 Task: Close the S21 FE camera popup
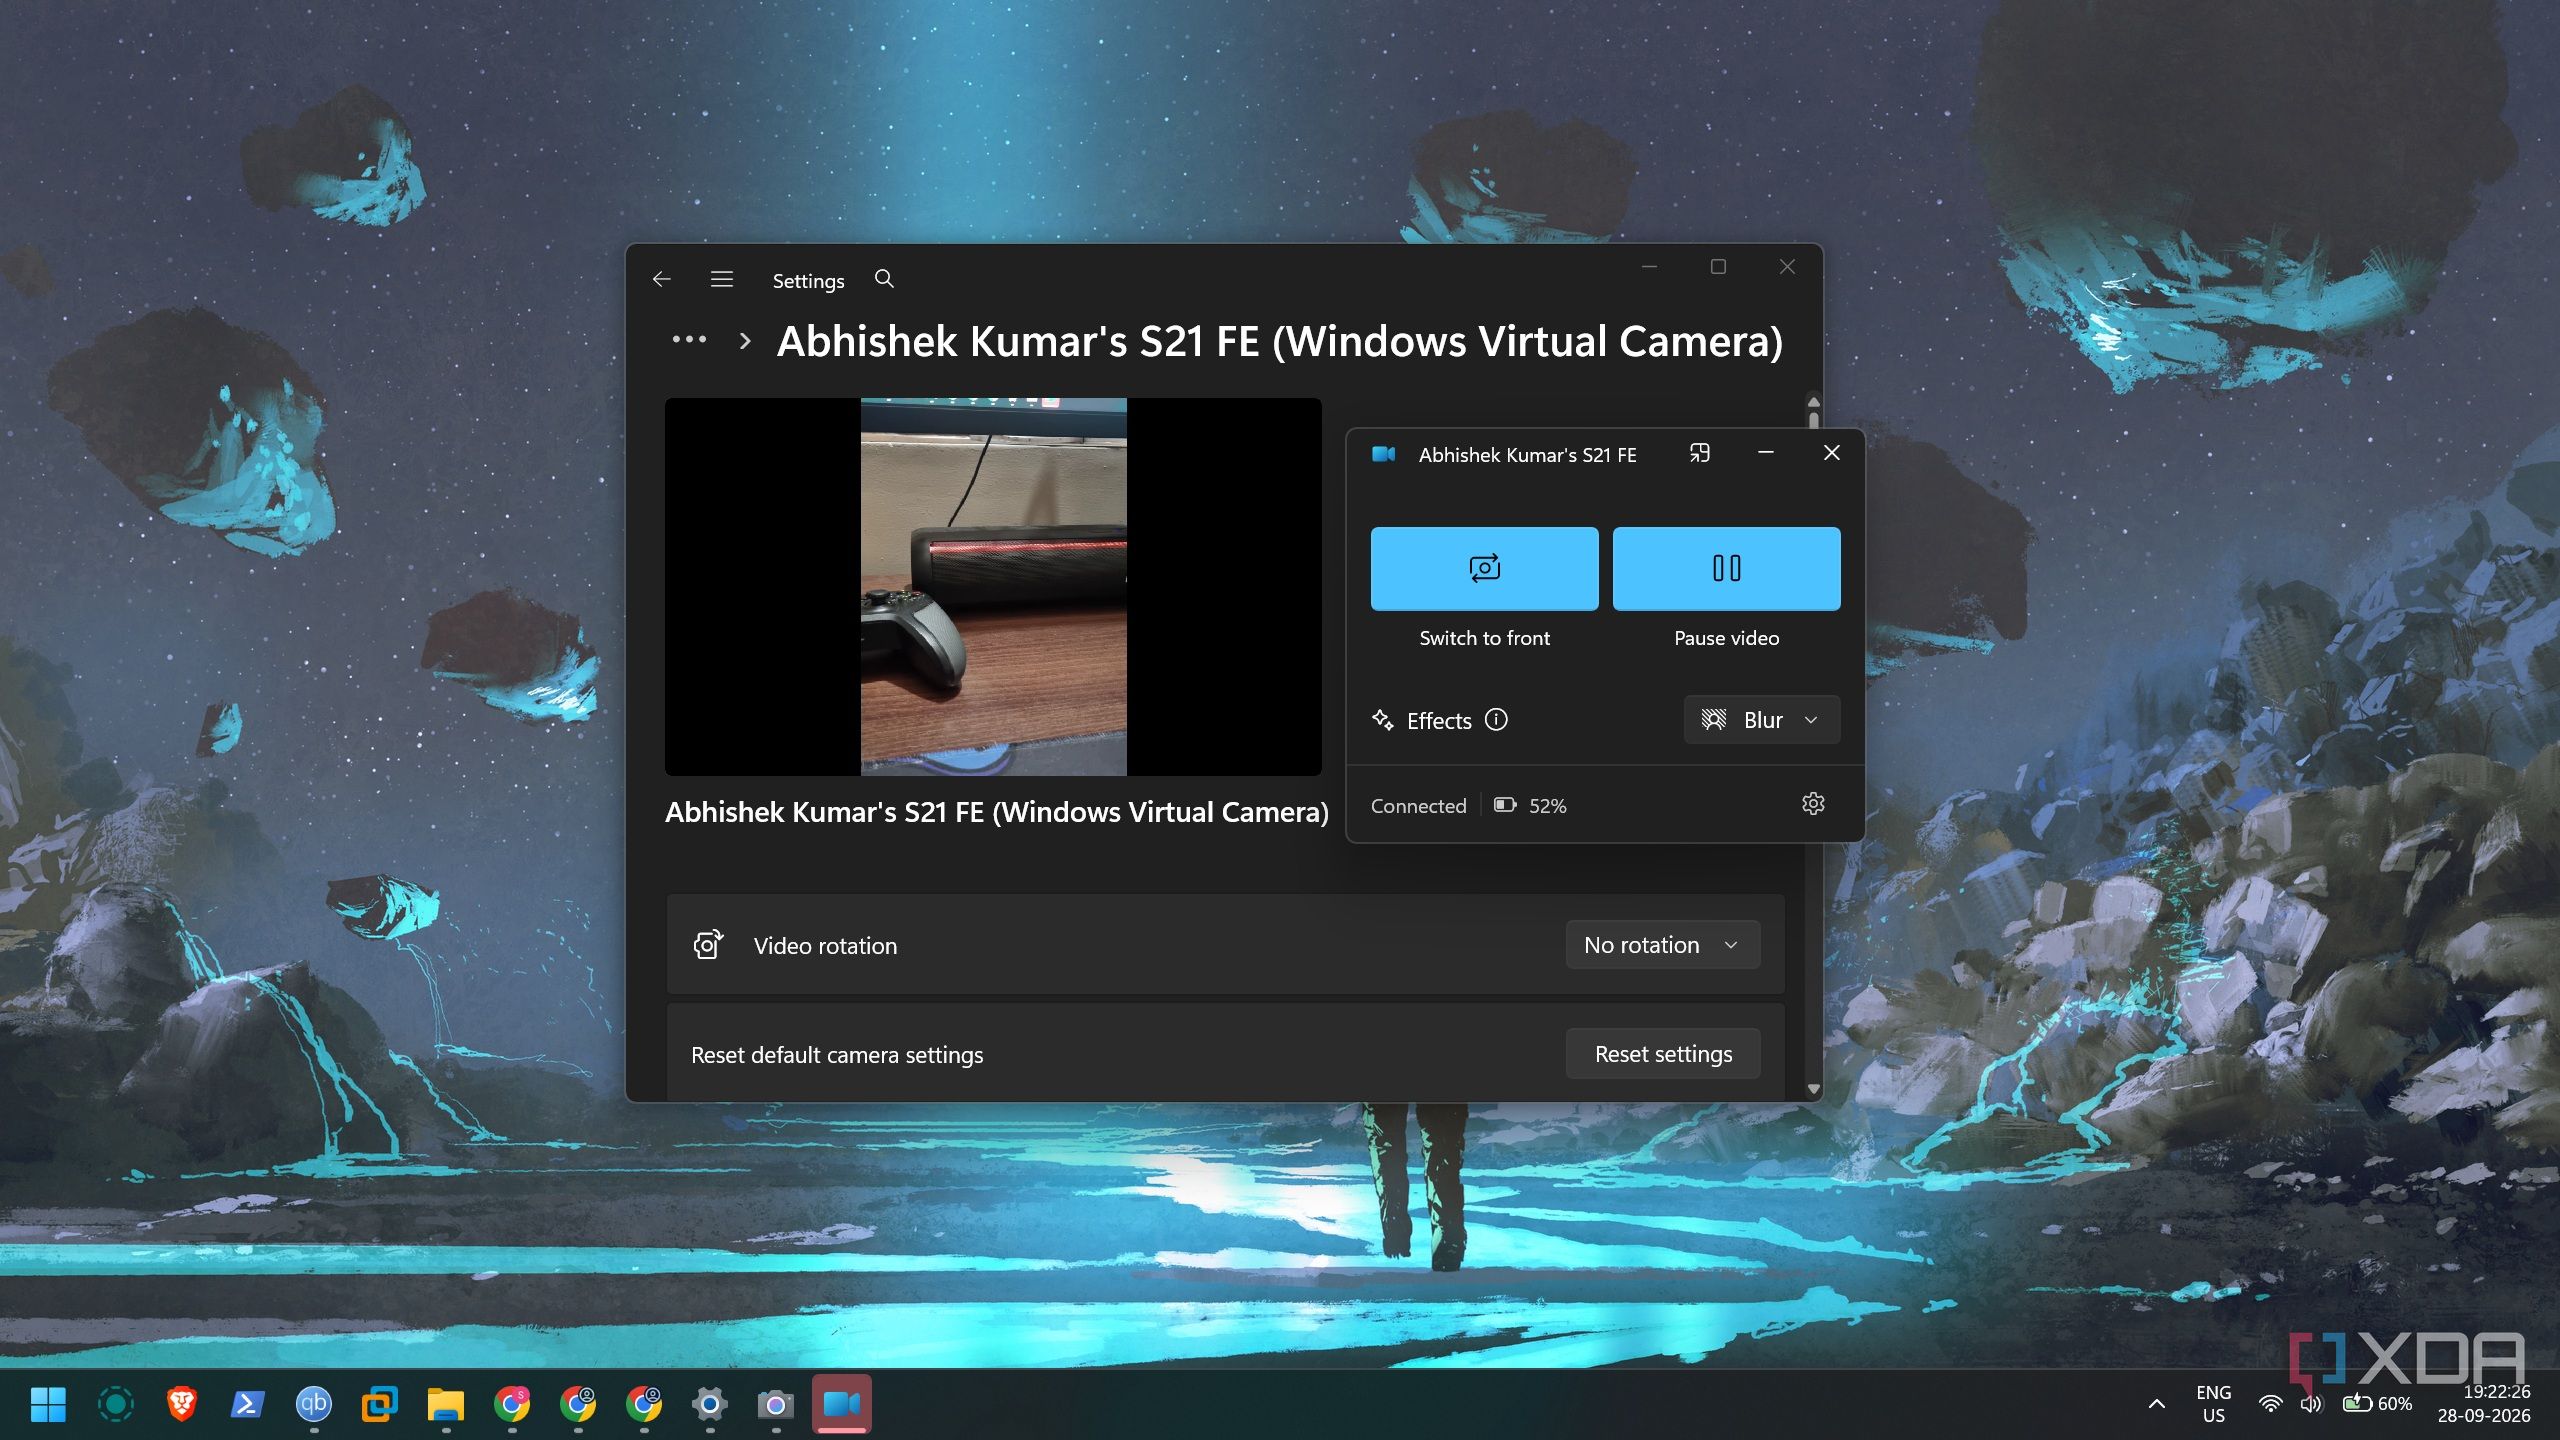1832,453
